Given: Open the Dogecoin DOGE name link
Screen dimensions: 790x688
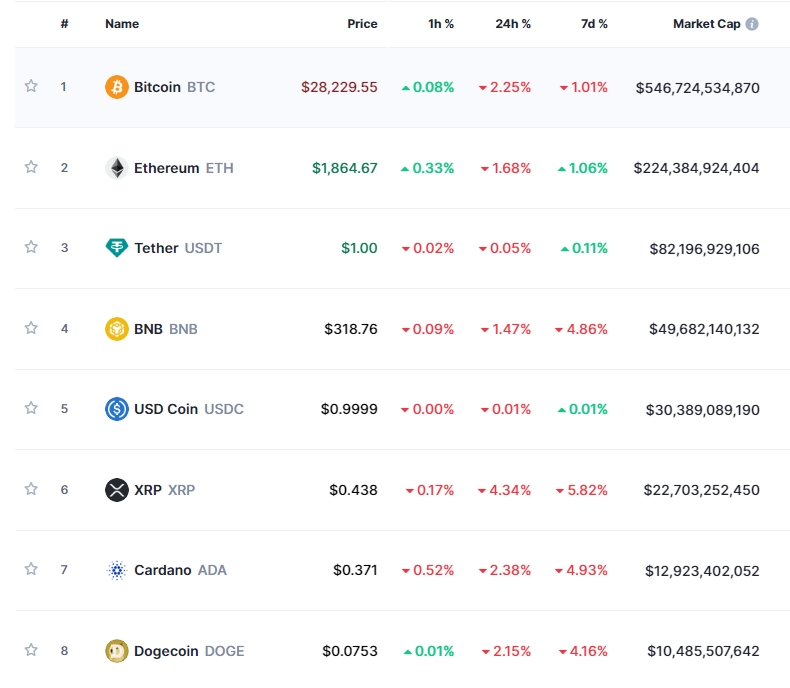Looking at the screenshot, I should click(x=189, y=651).
